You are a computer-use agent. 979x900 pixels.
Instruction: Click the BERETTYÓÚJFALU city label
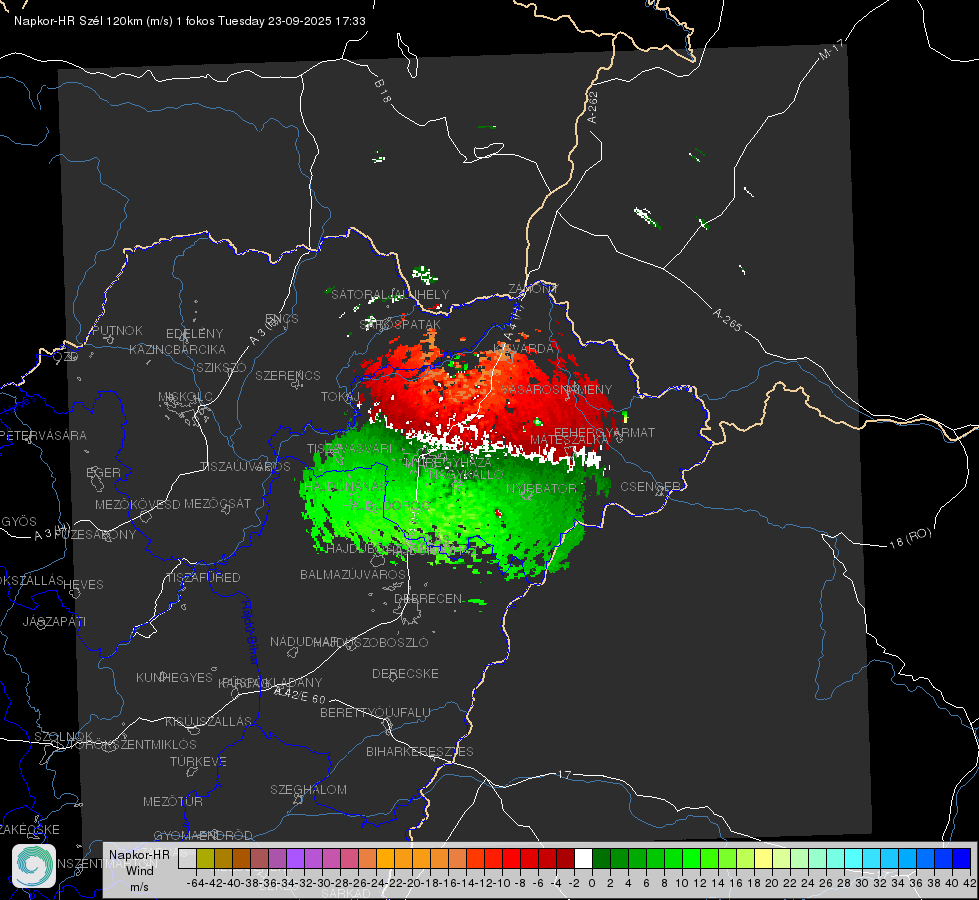[375, 713]
